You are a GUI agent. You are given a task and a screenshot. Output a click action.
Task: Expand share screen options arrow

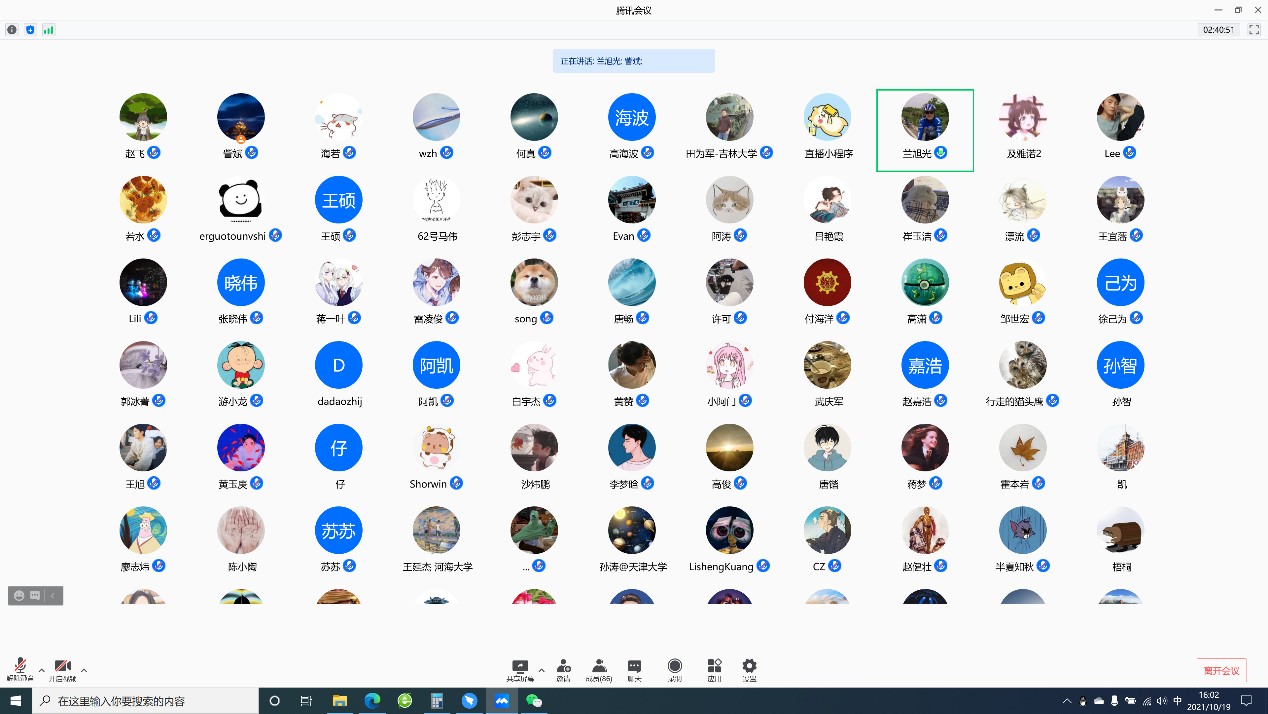541,670
